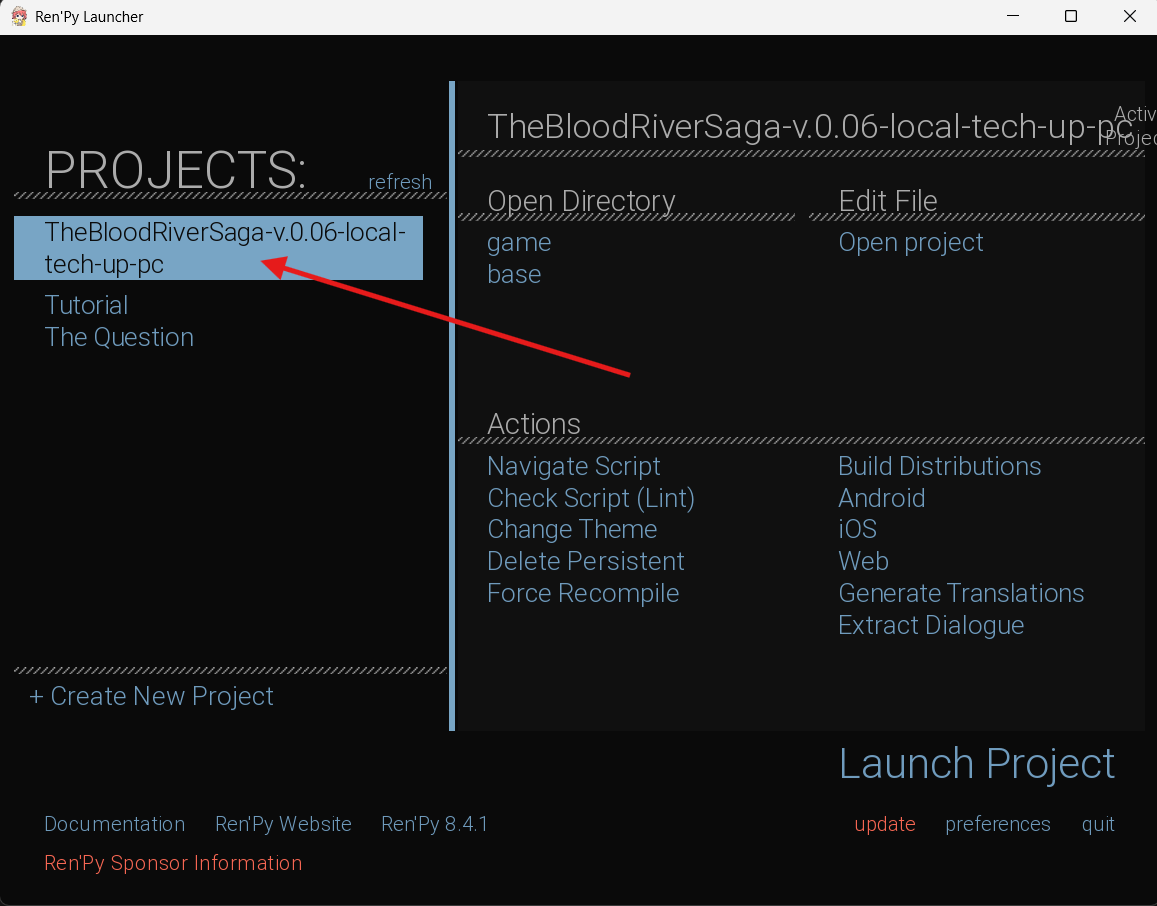Viewport: 1157px width, 906px height.
Task: Choose Change Theme action
Action: coord(572,530)
